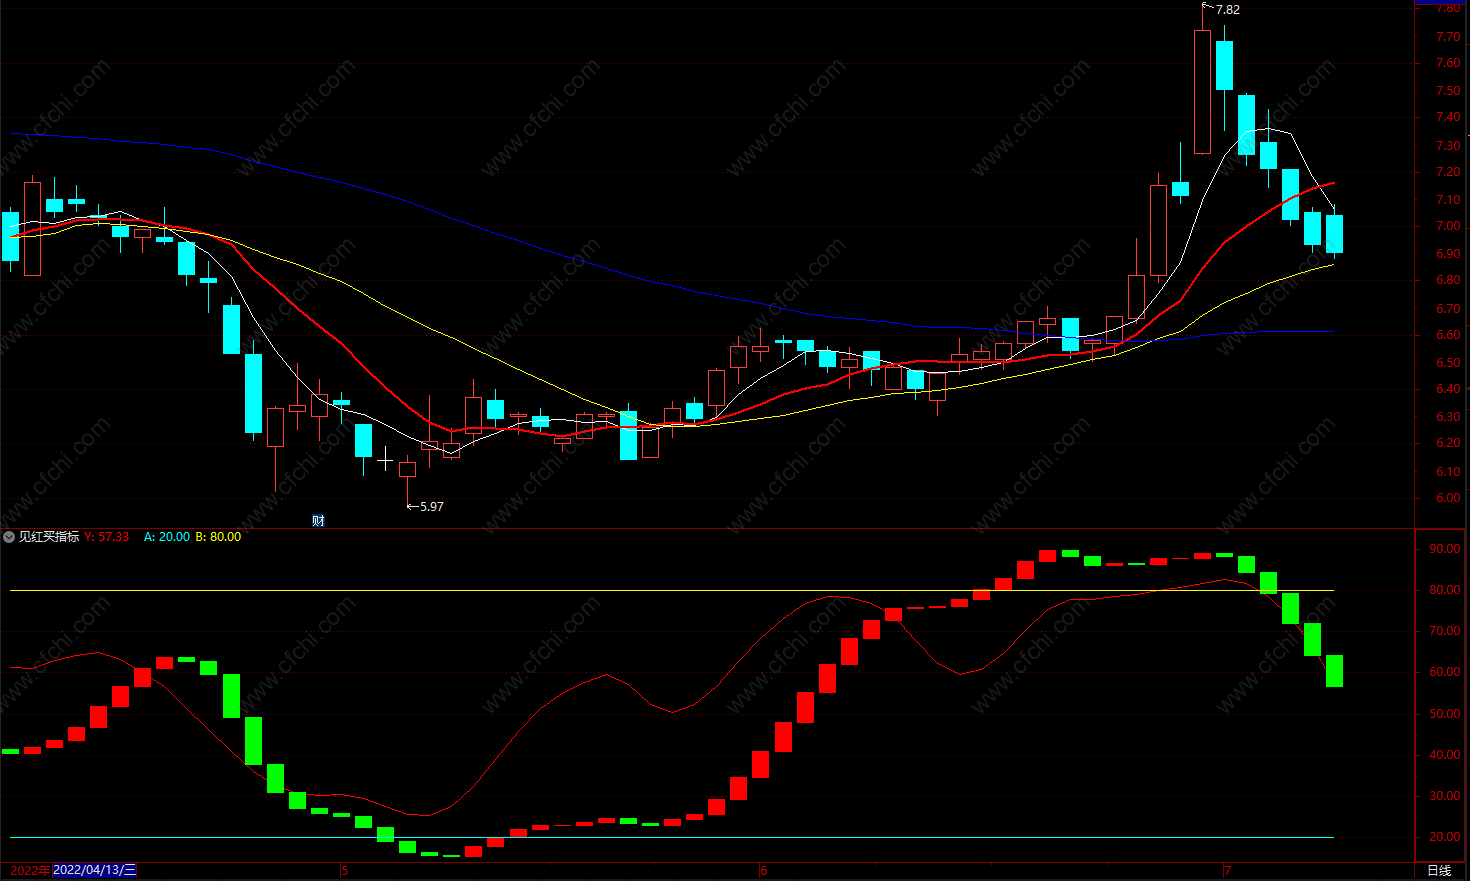The height and width of the screenshot is (881, 1470).
Task: Click the 80.00 indicator axis label
Action: pyautogui.click(x=1444, y=590)
